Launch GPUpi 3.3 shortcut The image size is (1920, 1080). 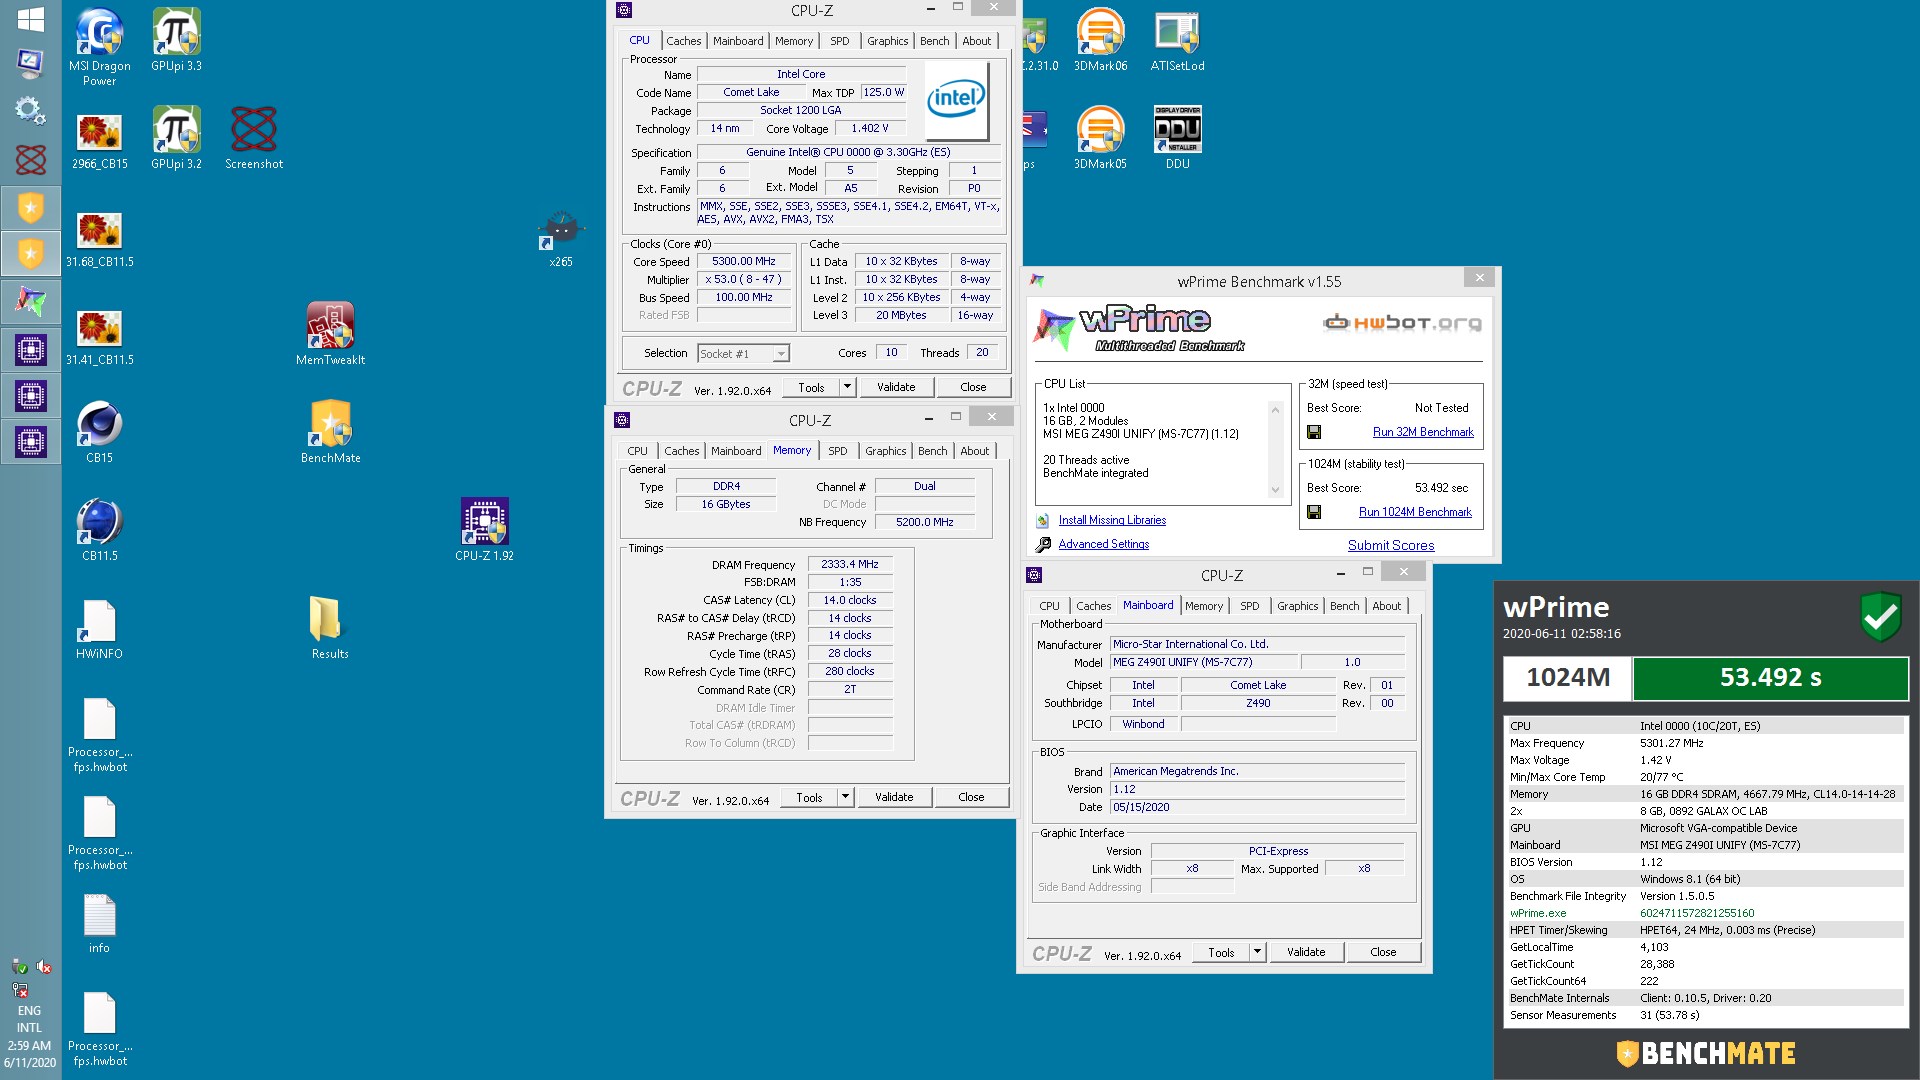click(176, 40)
